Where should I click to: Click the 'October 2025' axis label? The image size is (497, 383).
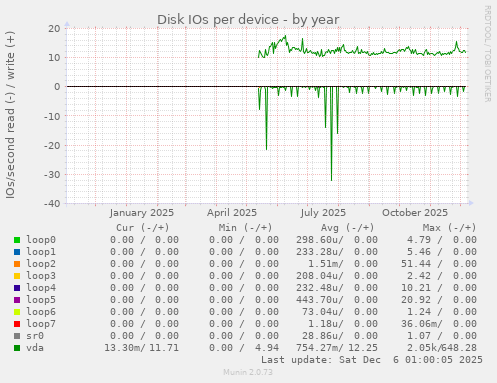[x=415, y=213]
